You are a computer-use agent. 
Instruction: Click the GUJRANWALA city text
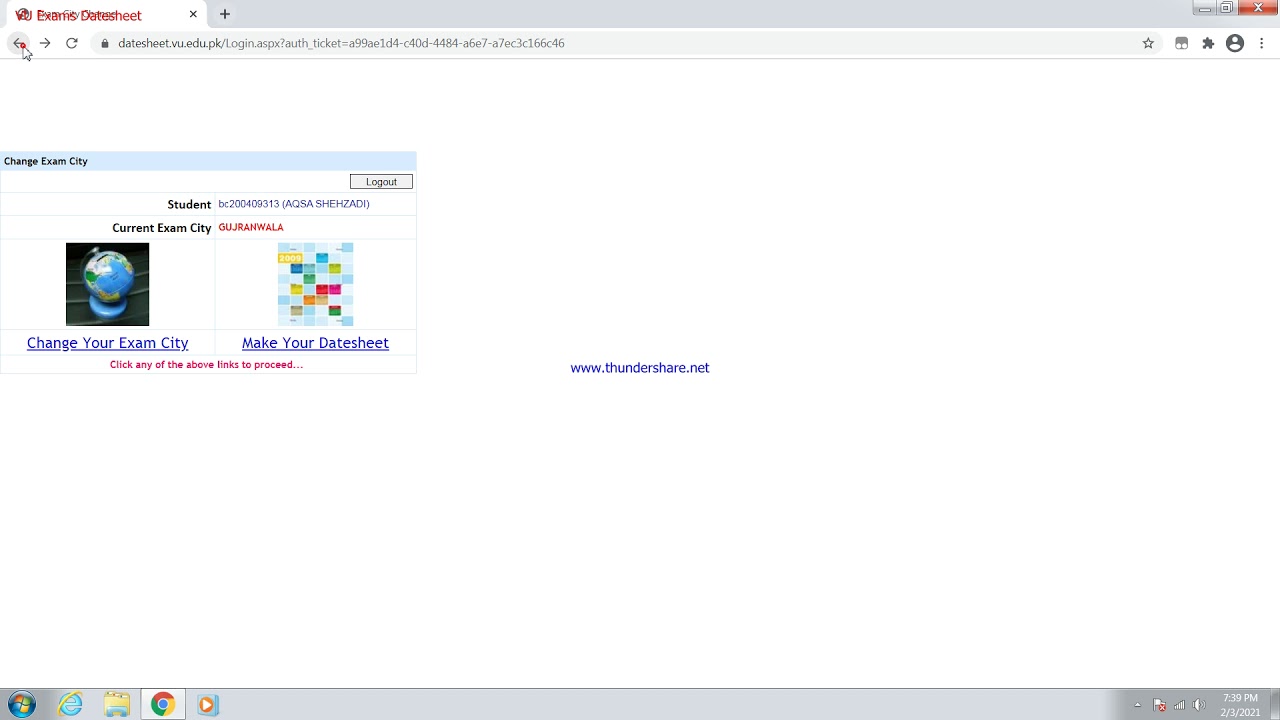tap(251, 228)
